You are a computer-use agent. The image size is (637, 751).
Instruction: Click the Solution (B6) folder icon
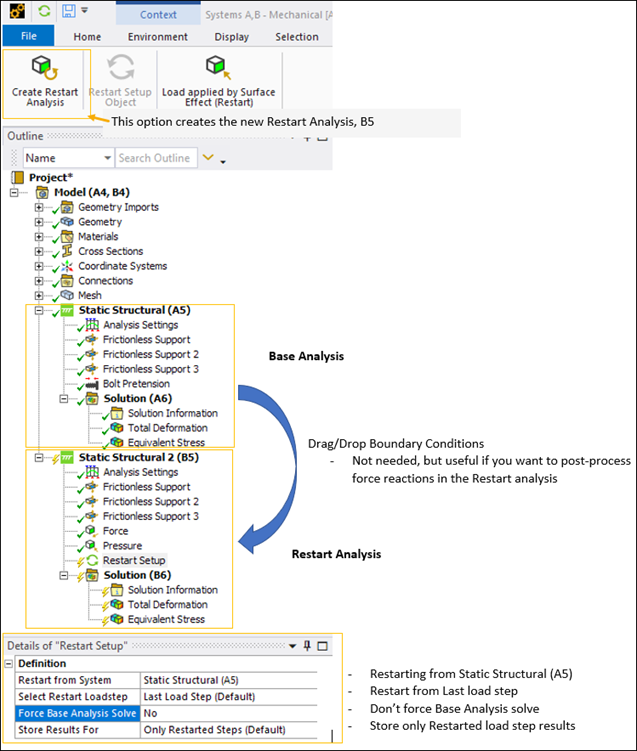pyautogui.click(x=92, y=575)
